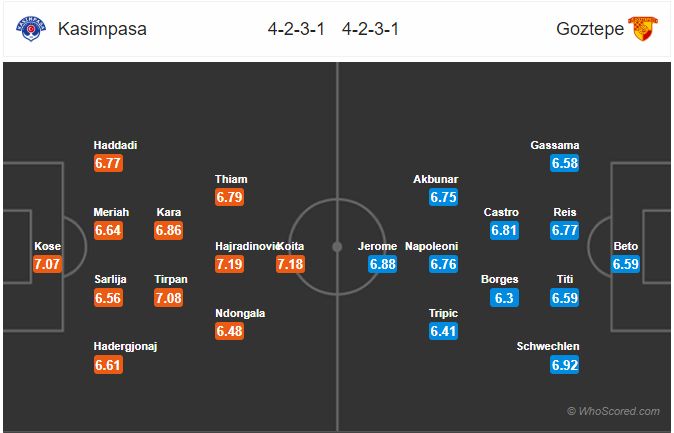Screen dimensions: 674x433
Task: Click Goztepe's 4-2-3-1 formation text
Action: 371,29
